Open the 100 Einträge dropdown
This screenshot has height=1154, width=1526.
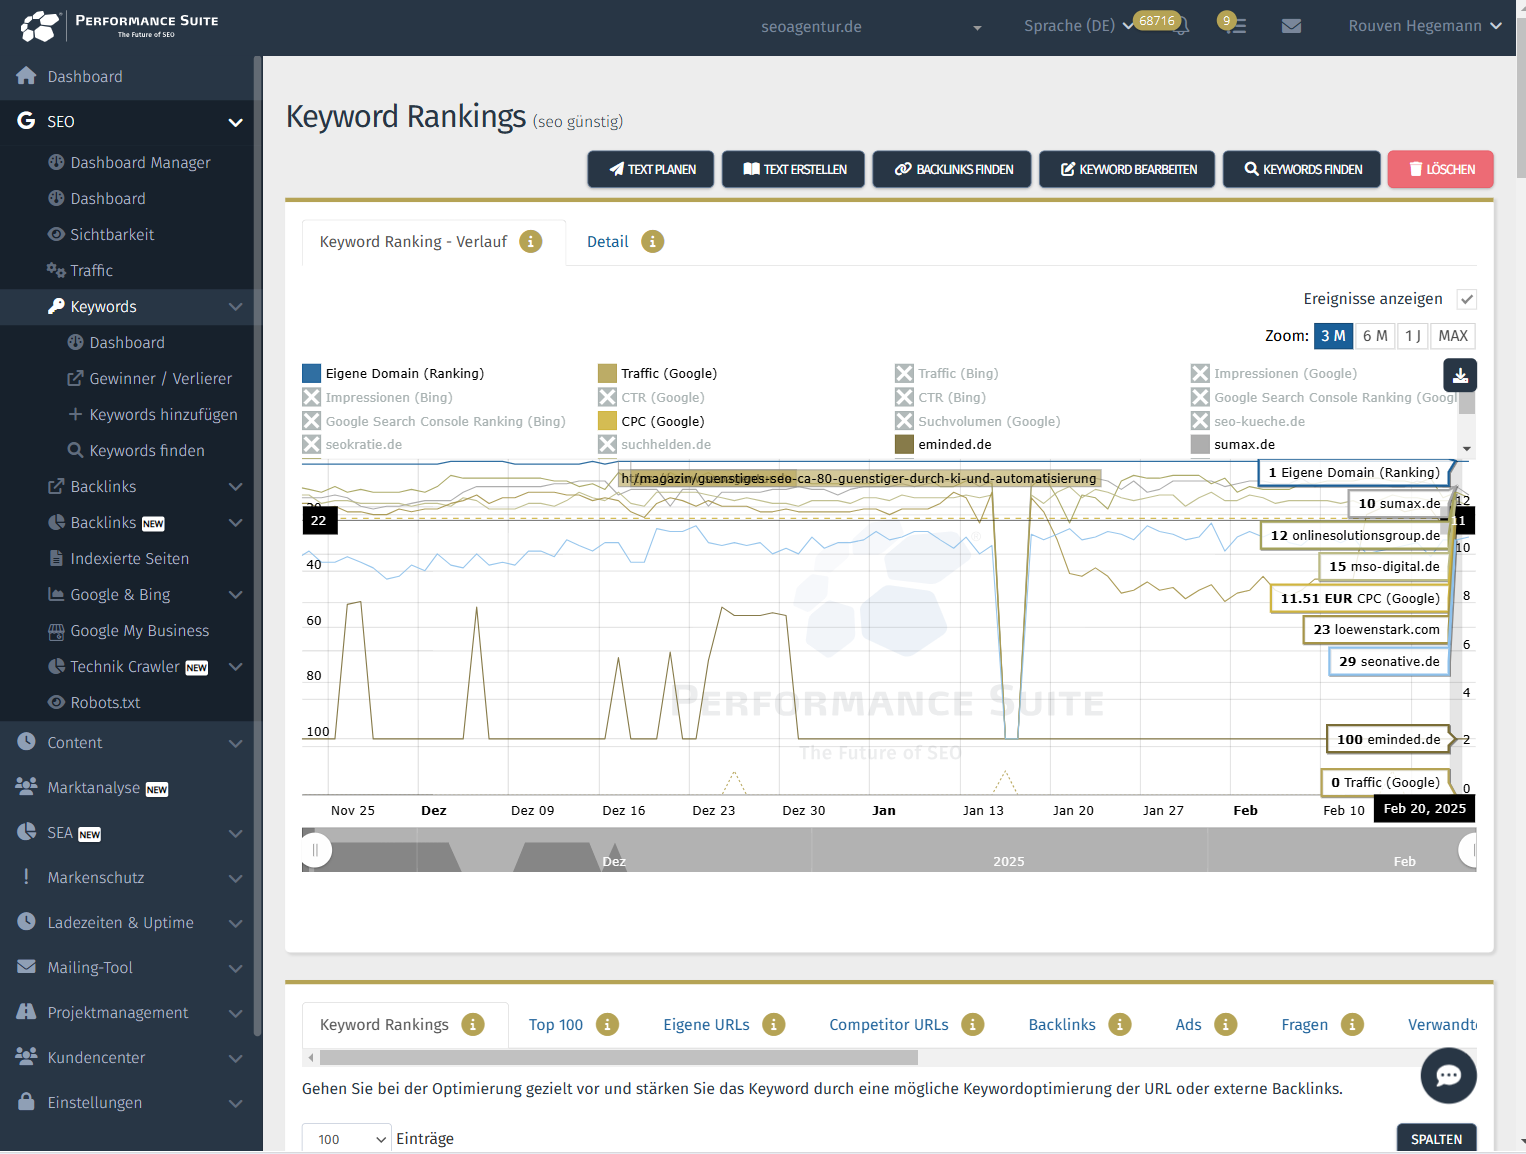[347, 1139]
